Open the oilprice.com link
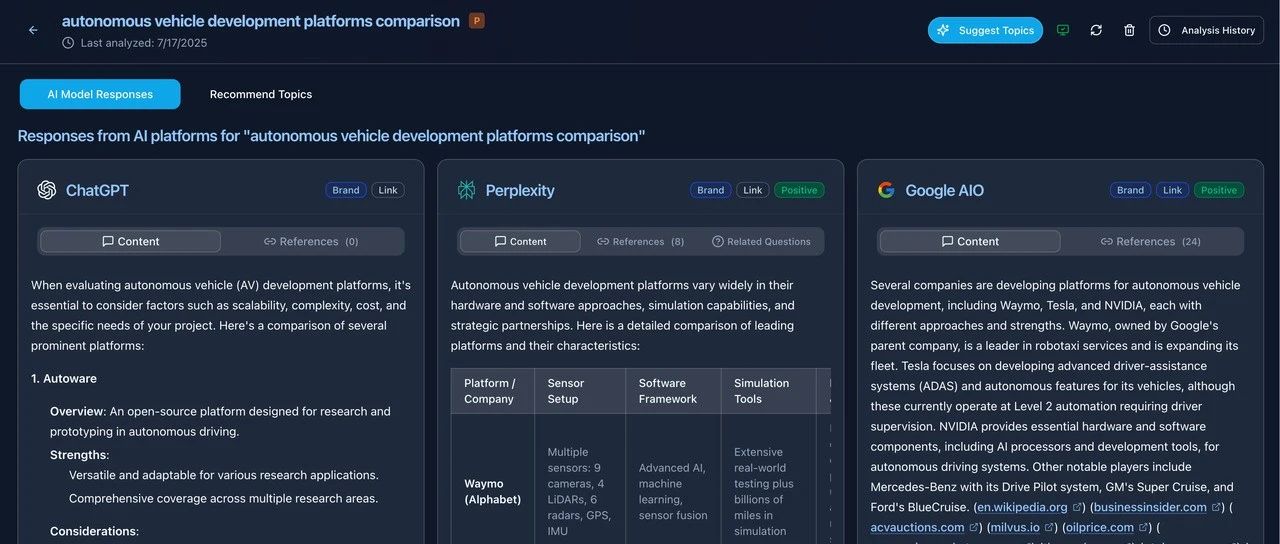This screenshot has height=544, width=1280. 1100,527
